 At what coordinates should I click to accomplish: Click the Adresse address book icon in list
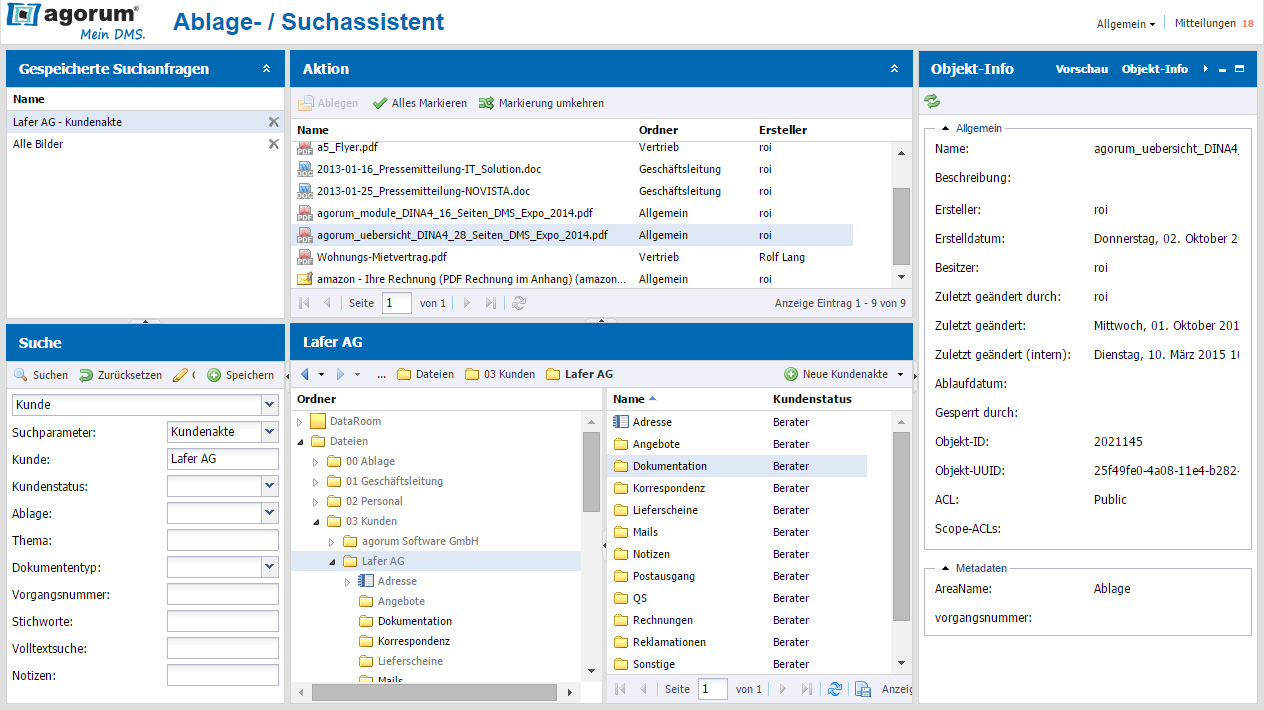tap(620, 422)
